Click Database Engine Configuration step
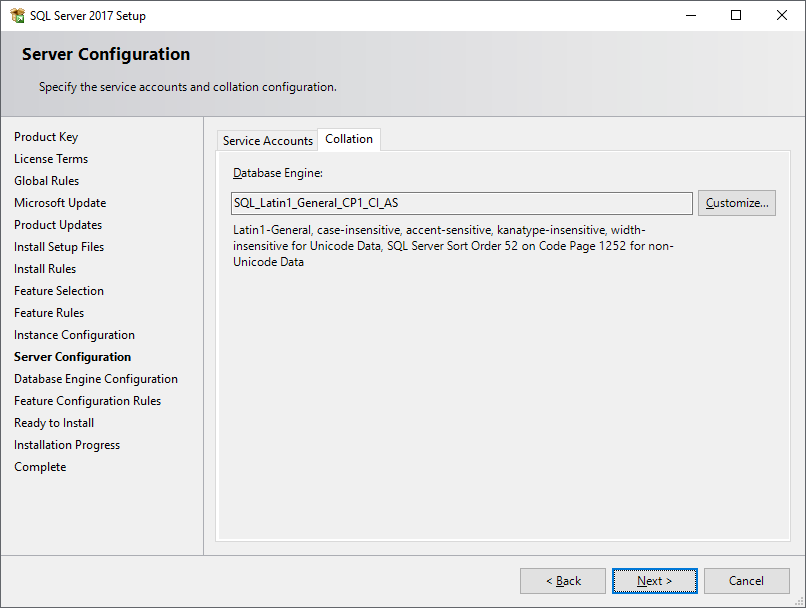 pyautogui.click(x=96, y=379)
